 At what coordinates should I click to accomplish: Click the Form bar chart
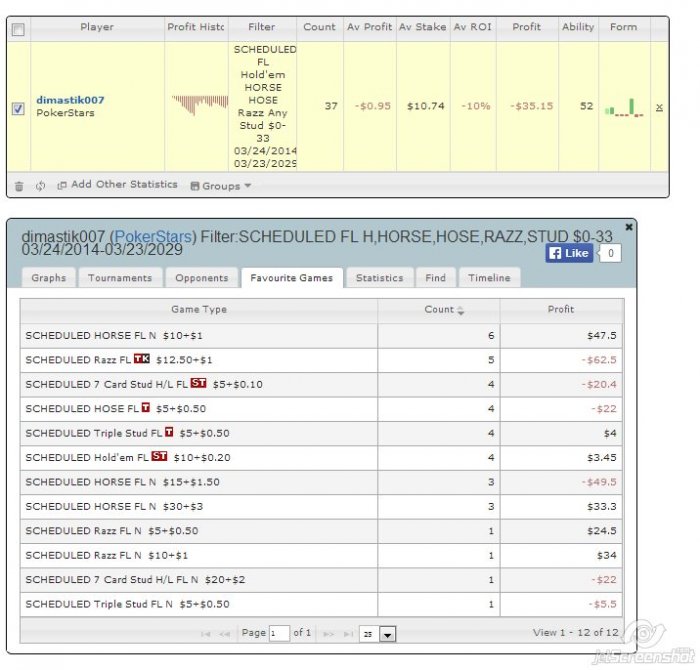(624, 108)
